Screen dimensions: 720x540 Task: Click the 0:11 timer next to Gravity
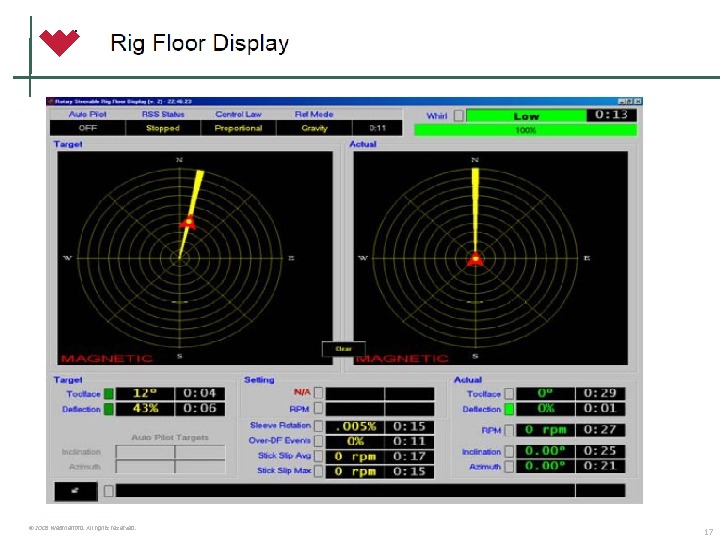[x=377, y=128]
